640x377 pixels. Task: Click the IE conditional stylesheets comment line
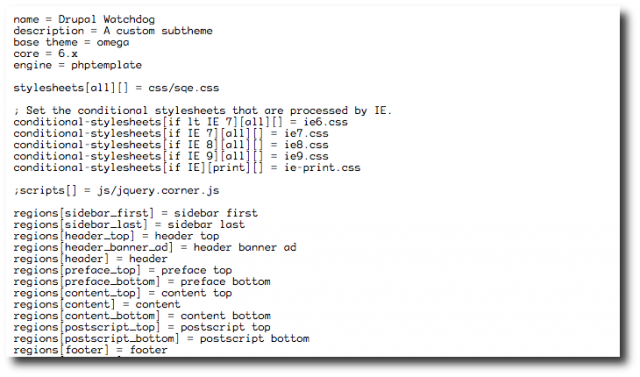tap(202, 111)
